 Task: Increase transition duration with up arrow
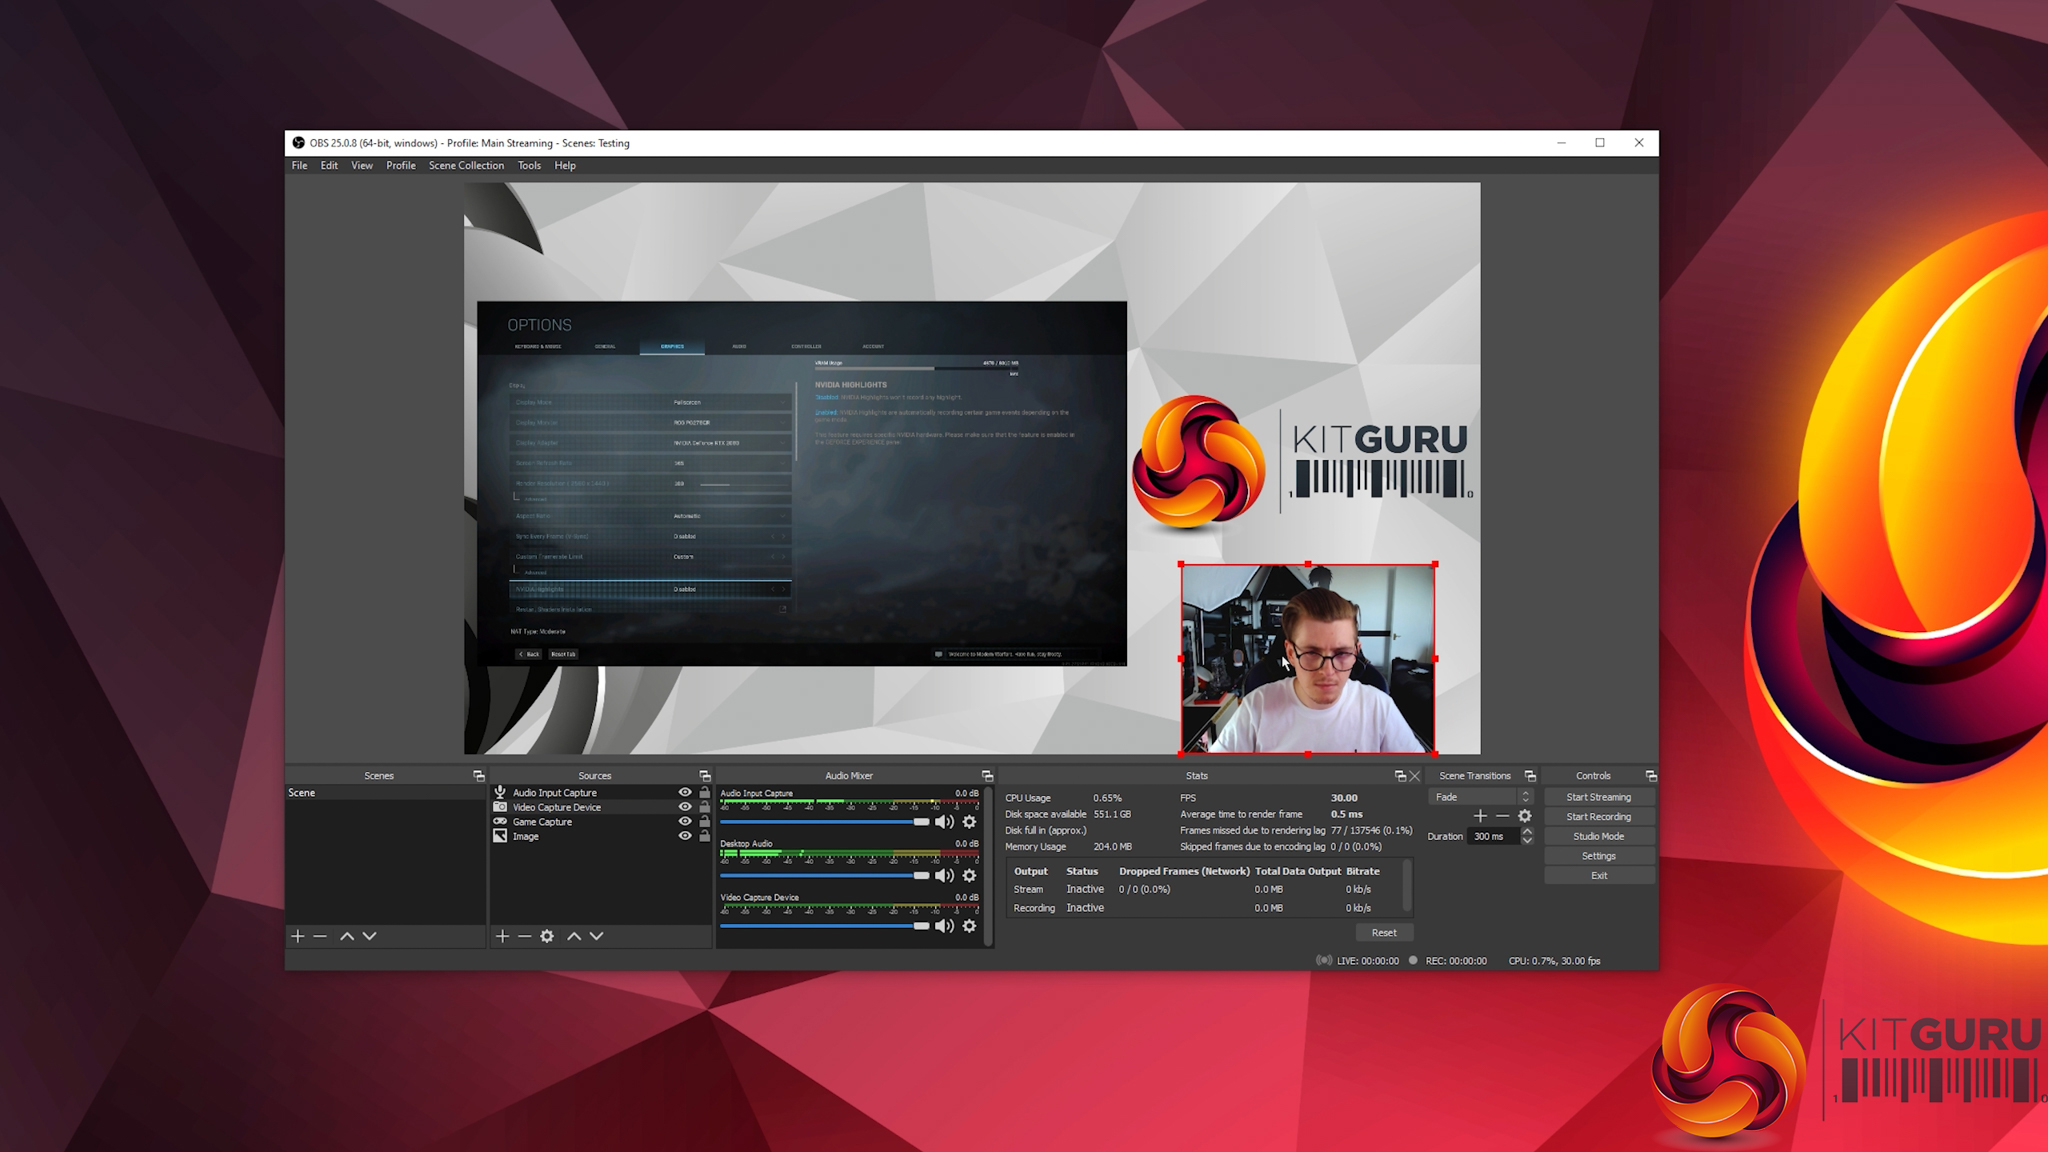1527,831
